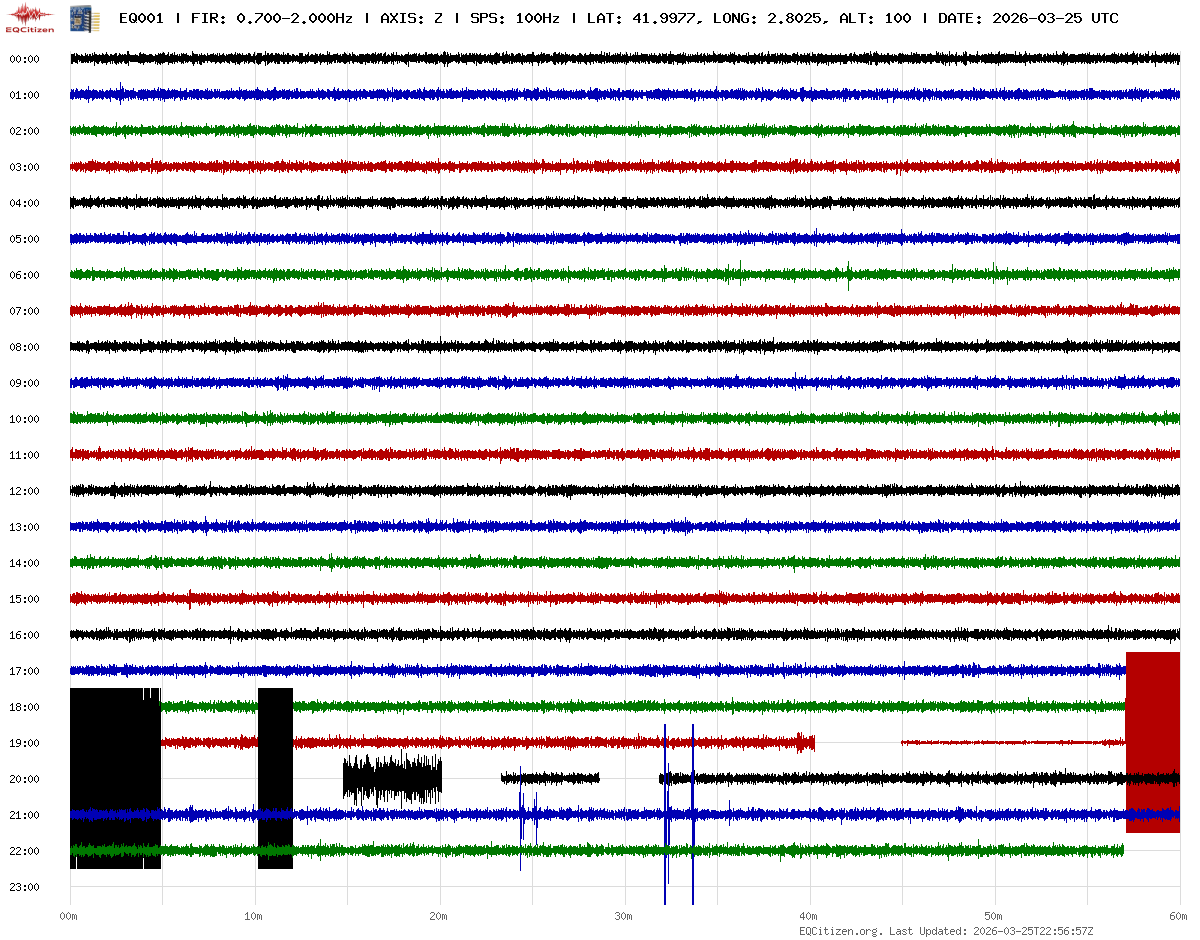Click the EQCitizen seismograph logo
The image size is (1200, 940).
[x=31, y=17]
